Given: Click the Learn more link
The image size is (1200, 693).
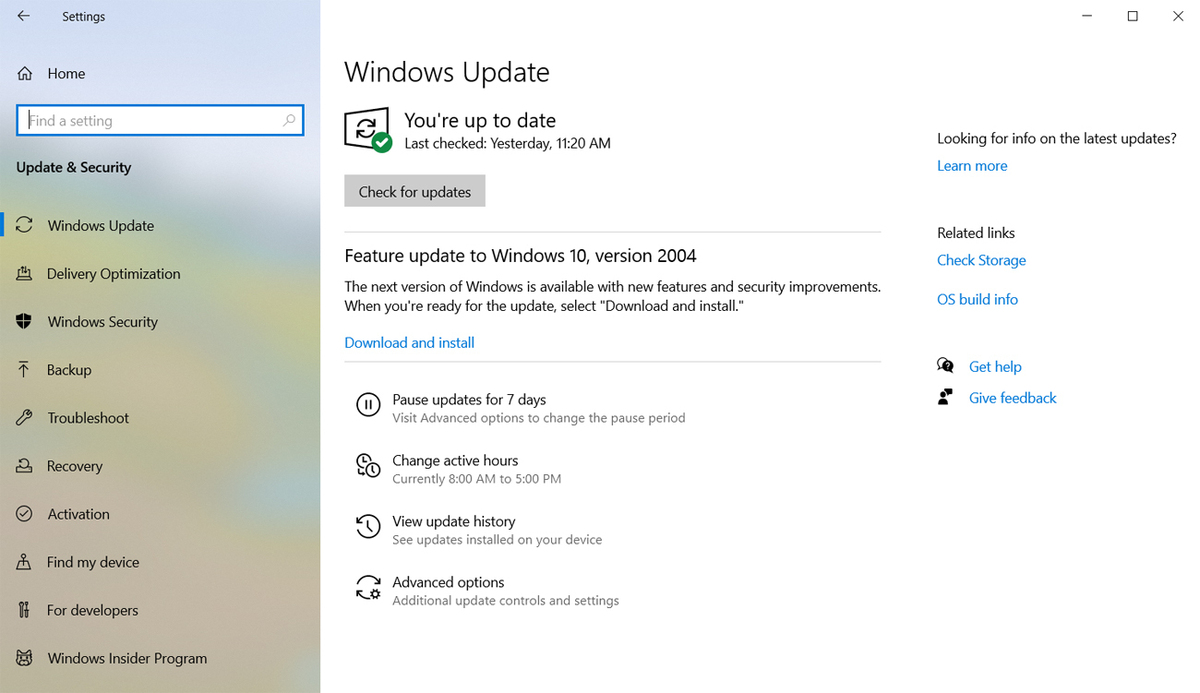Looking at the screenshot, I should 972,165.
